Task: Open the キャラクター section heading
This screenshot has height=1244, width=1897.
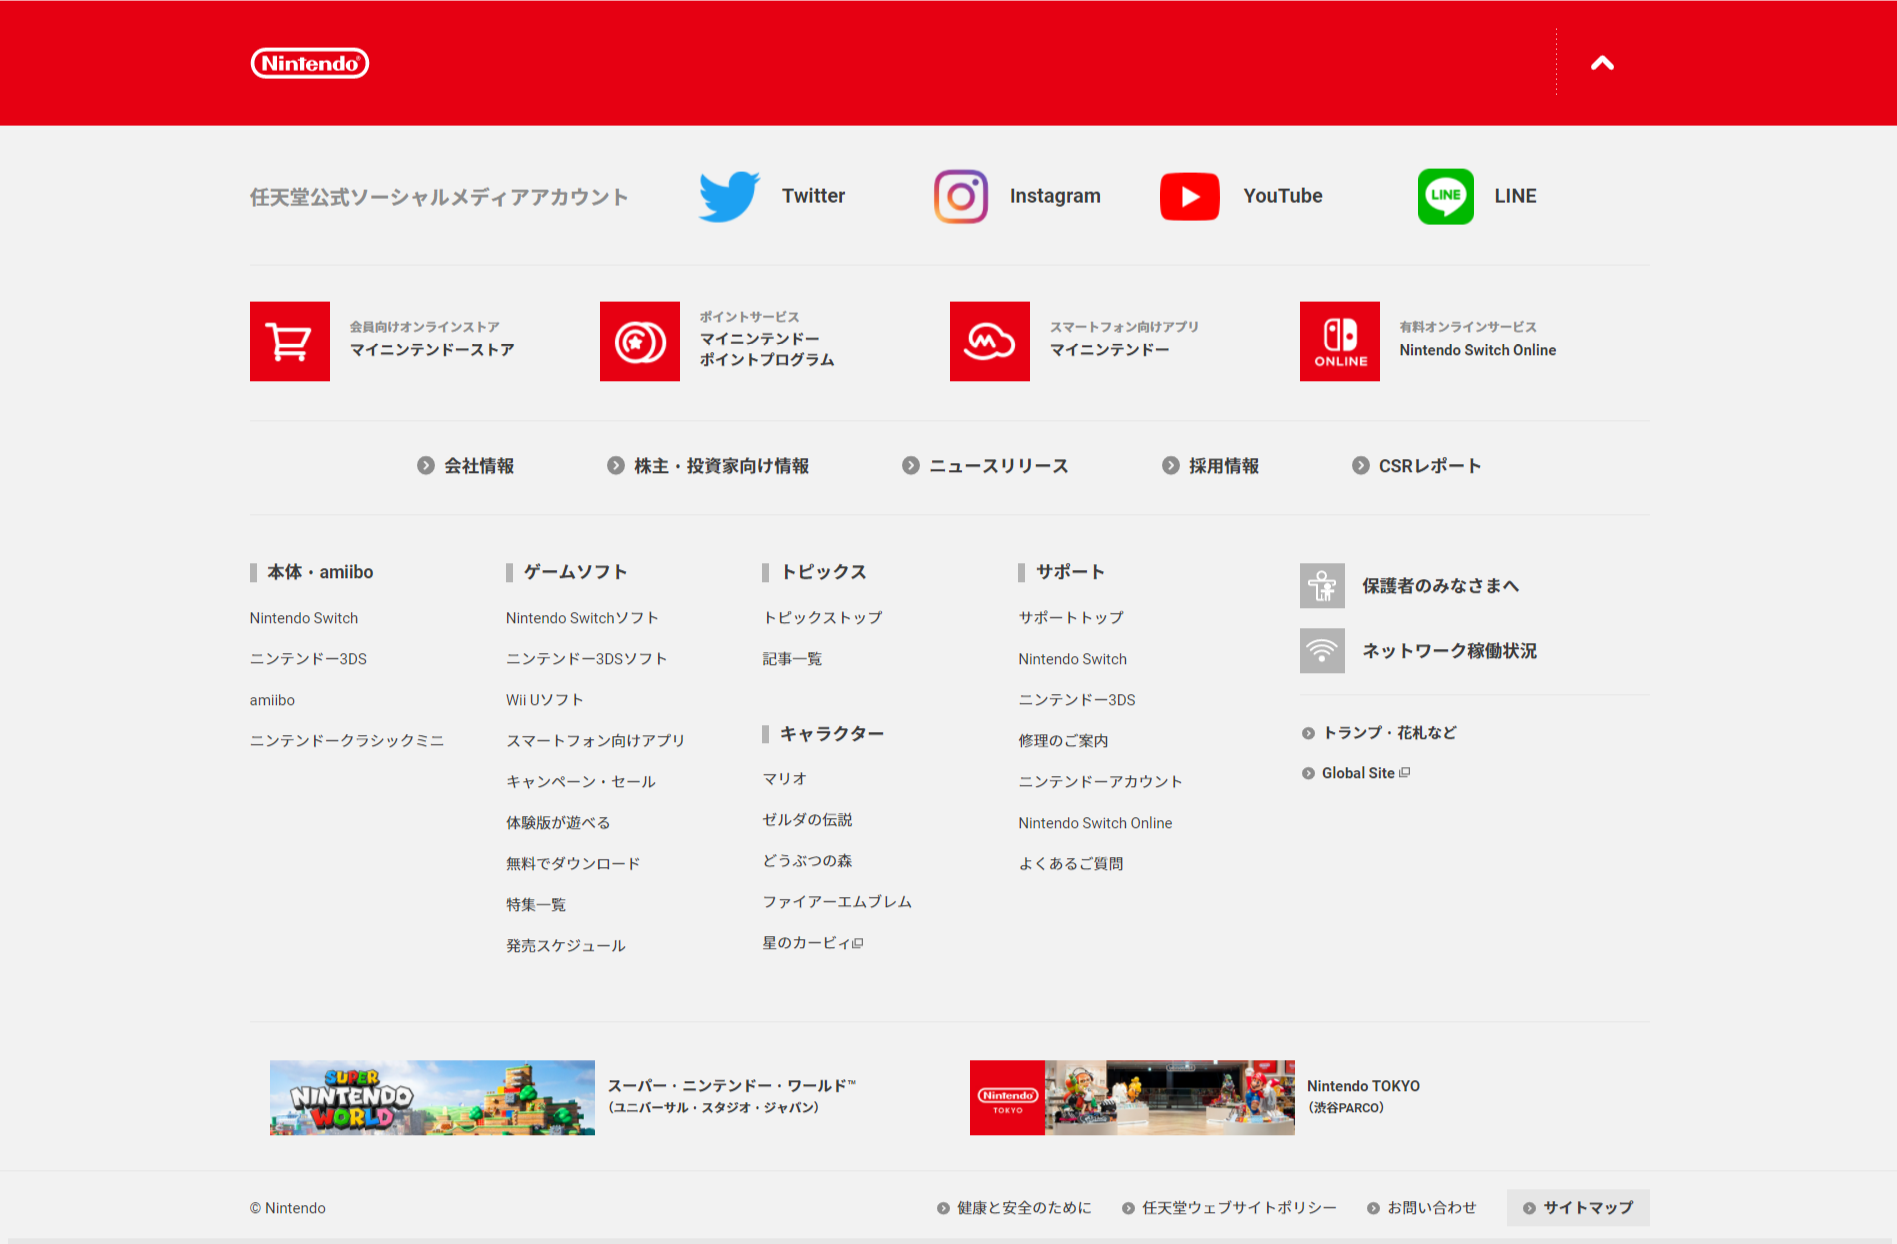Action: 832,734
